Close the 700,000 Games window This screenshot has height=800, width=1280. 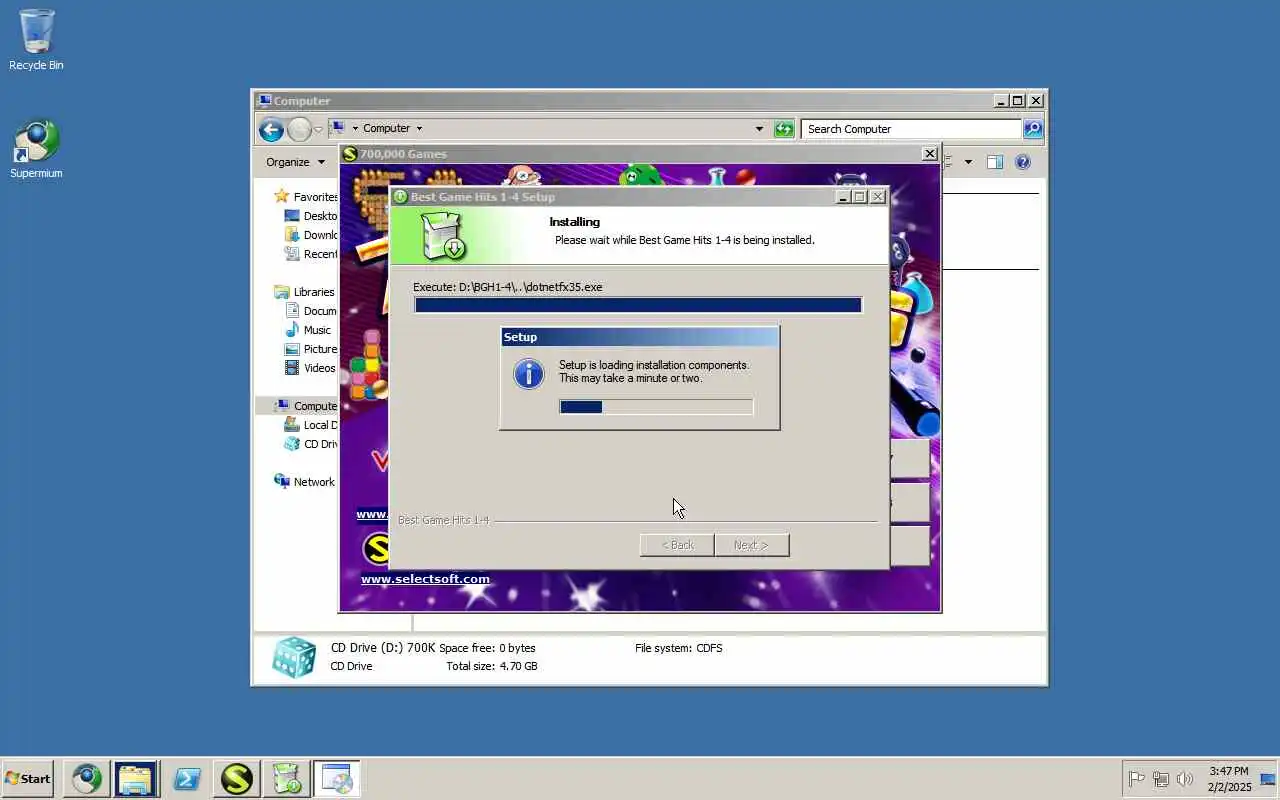[929, 154]
